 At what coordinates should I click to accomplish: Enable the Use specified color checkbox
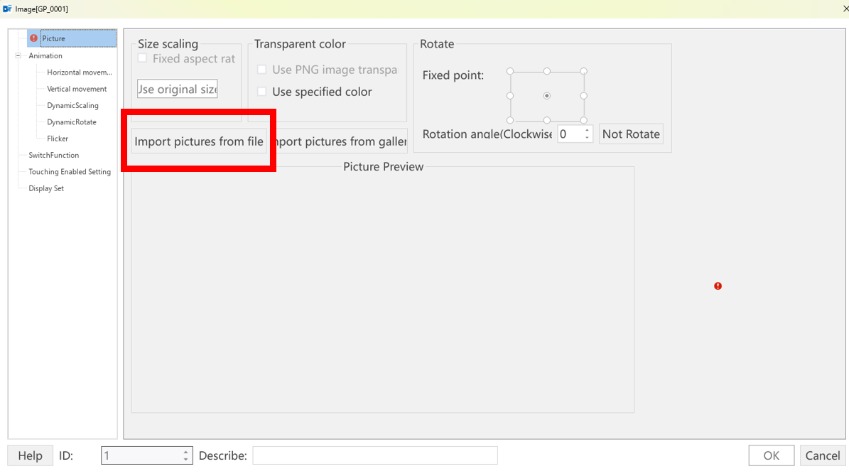click(x=262, y=92)
